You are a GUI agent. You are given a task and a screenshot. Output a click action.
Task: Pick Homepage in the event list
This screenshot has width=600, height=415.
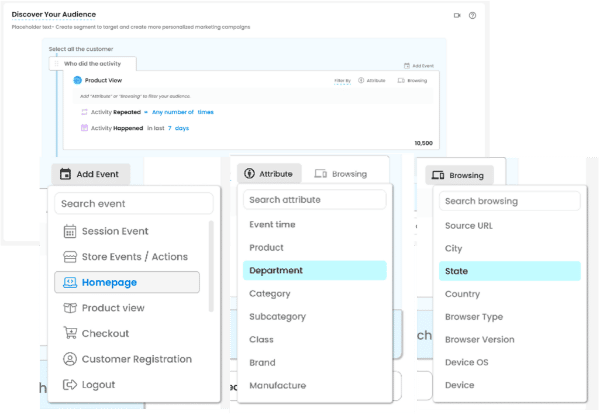127,283
